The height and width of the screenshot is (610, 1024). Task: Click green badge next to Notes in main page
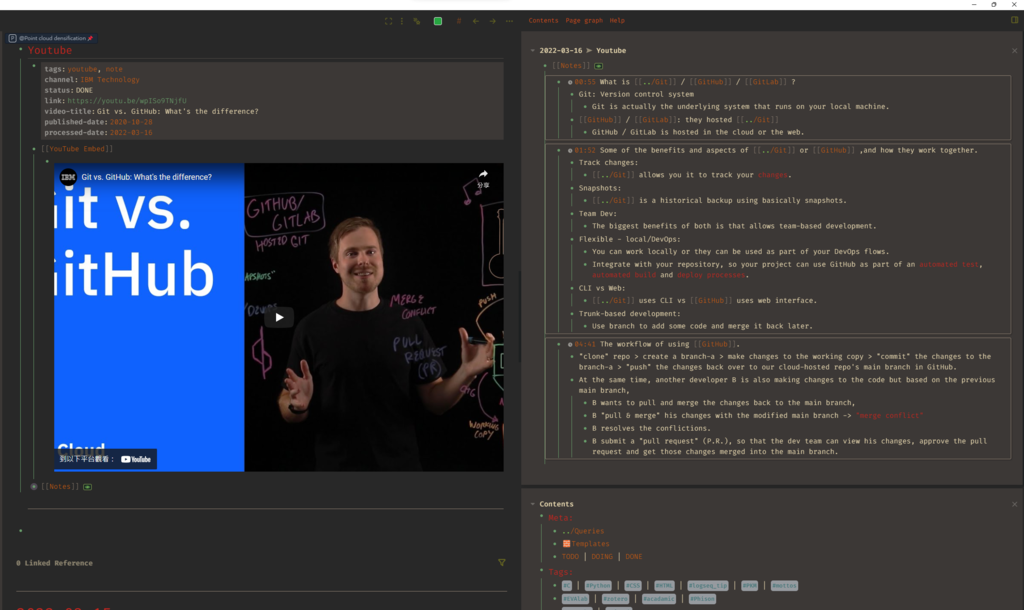pos(88,487)
